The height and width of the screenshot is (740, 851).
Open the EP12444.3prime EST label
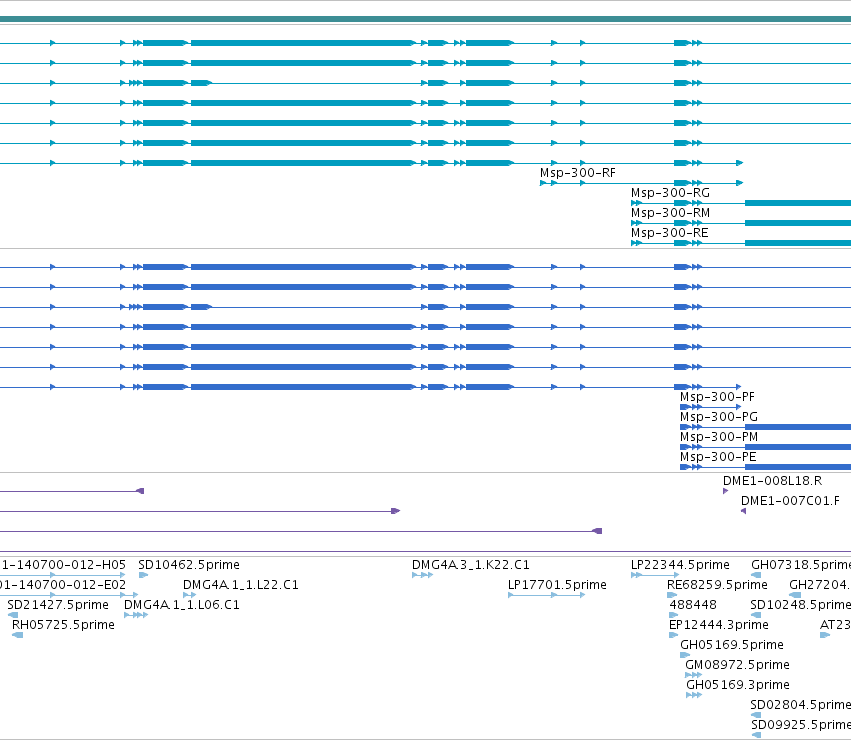coord(719,625)
